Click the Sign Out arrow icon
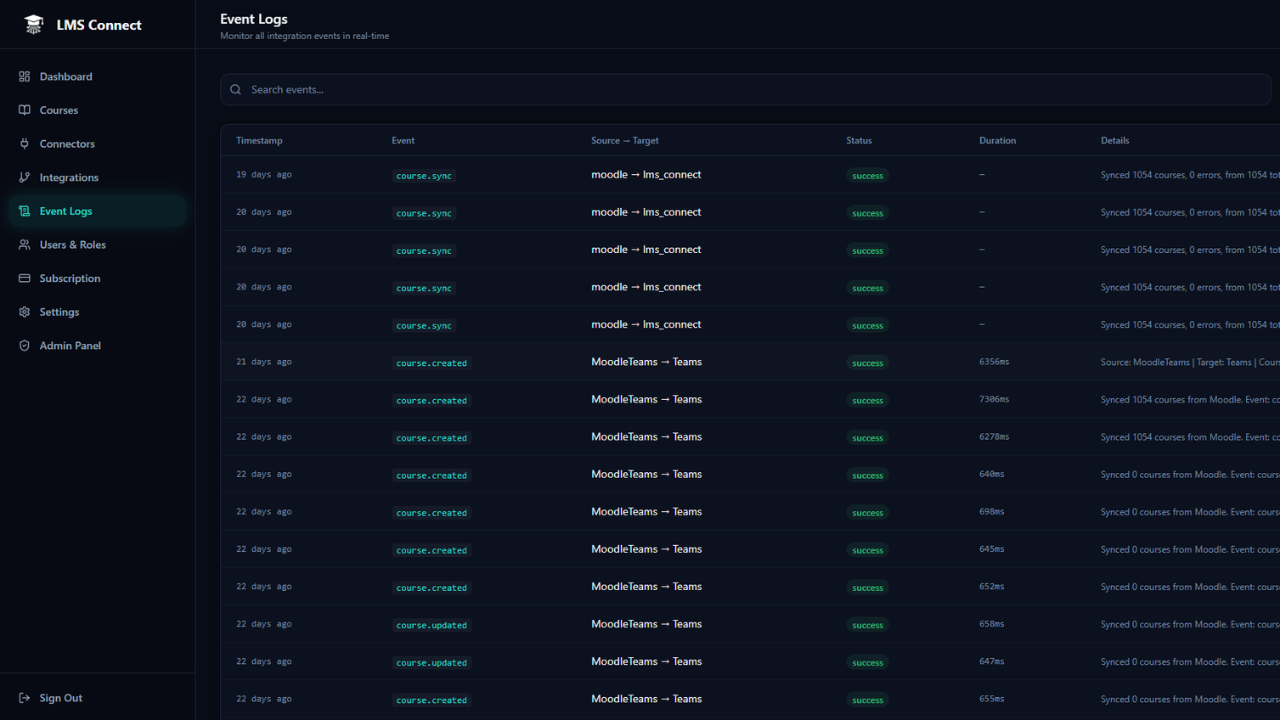The height and width of the screenshot is (720, 1280). coord(25,698)
